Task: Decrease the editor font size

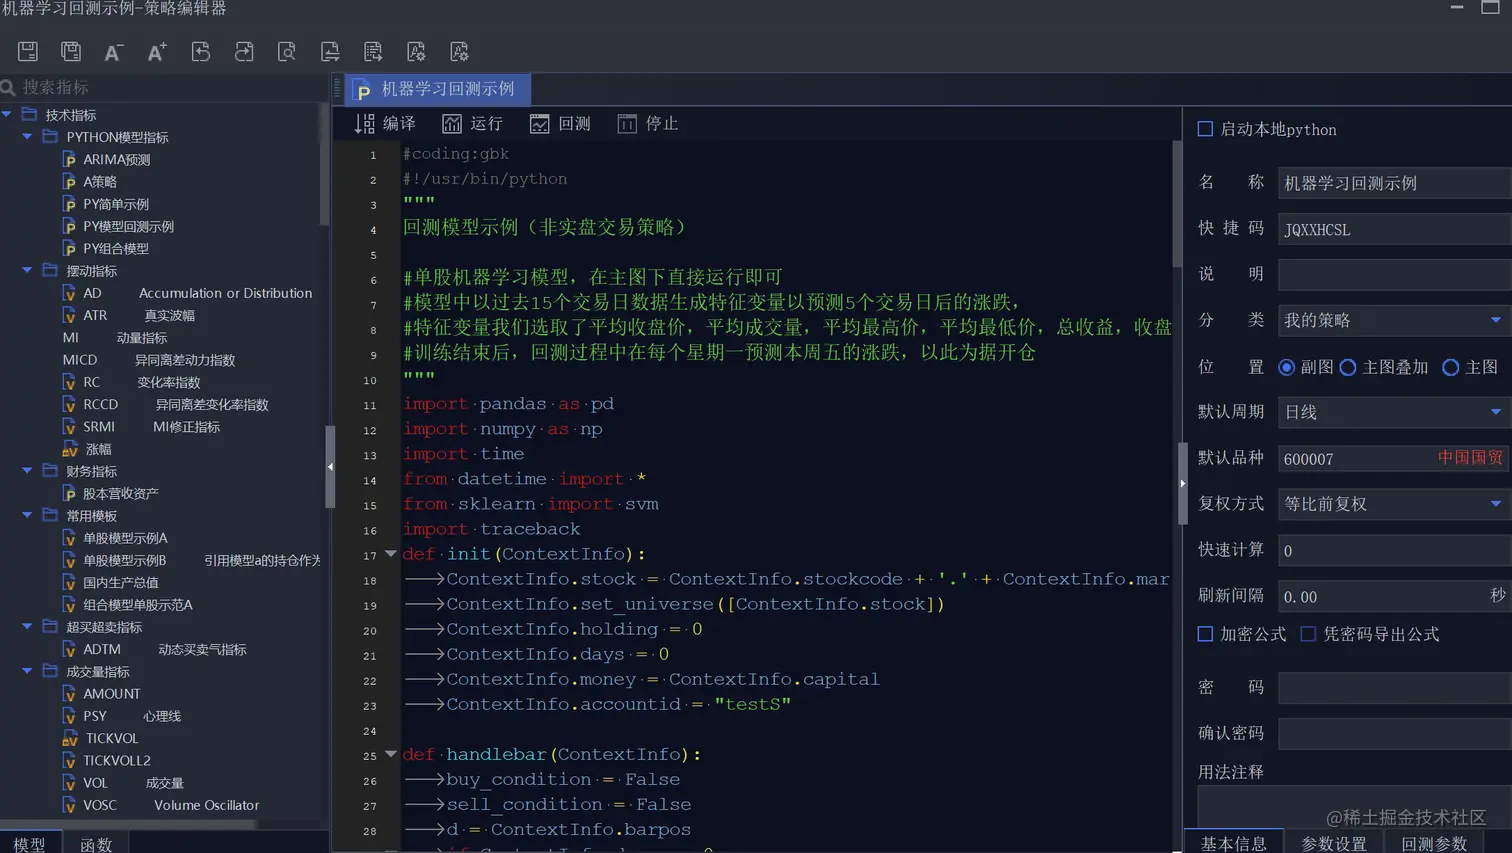Action: click(x=113, y=51)
